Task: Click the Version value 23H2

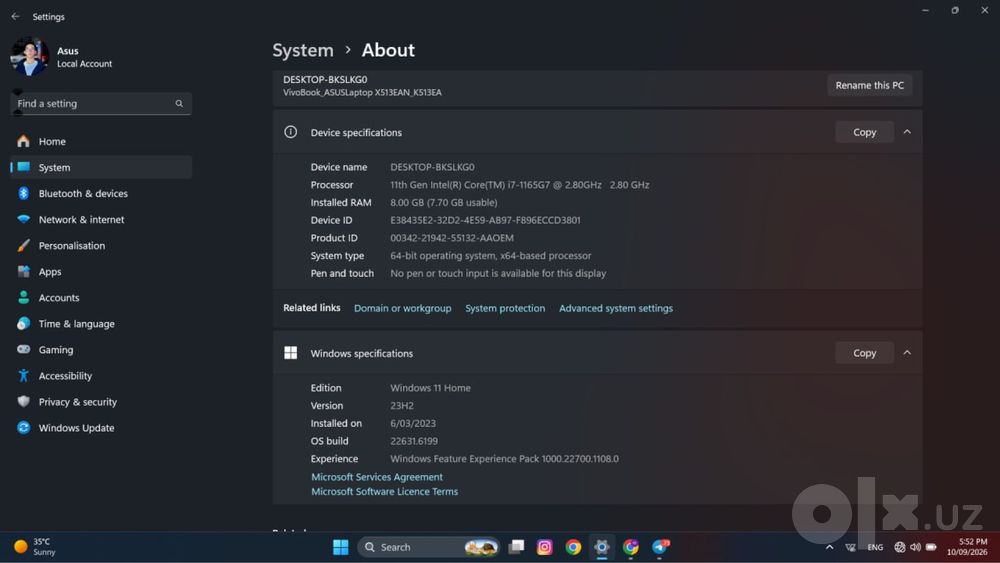Action: [402, 406]
